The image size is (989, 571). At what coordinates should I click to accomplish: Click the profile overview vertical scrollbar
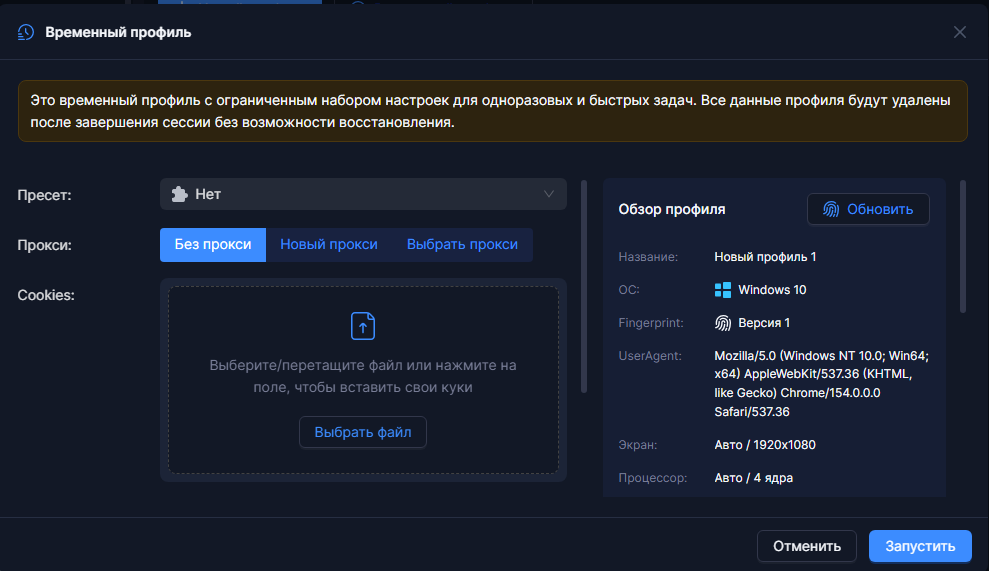pos(963,246)
